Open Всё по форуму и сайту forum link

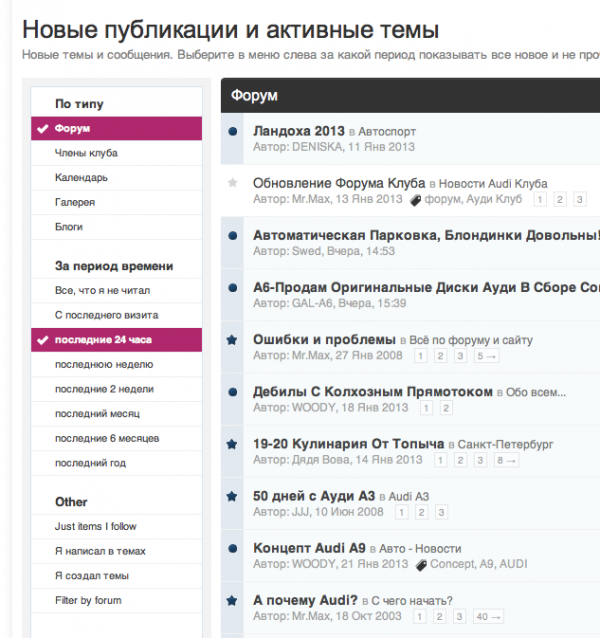pyautogui.click(x=471, y=340)
